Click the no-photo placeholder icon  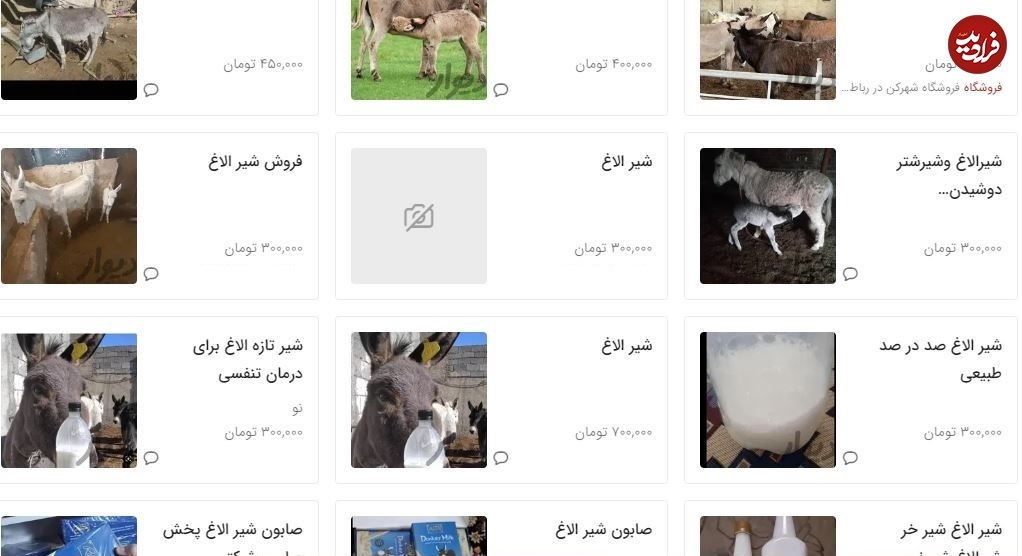point(418,217)
